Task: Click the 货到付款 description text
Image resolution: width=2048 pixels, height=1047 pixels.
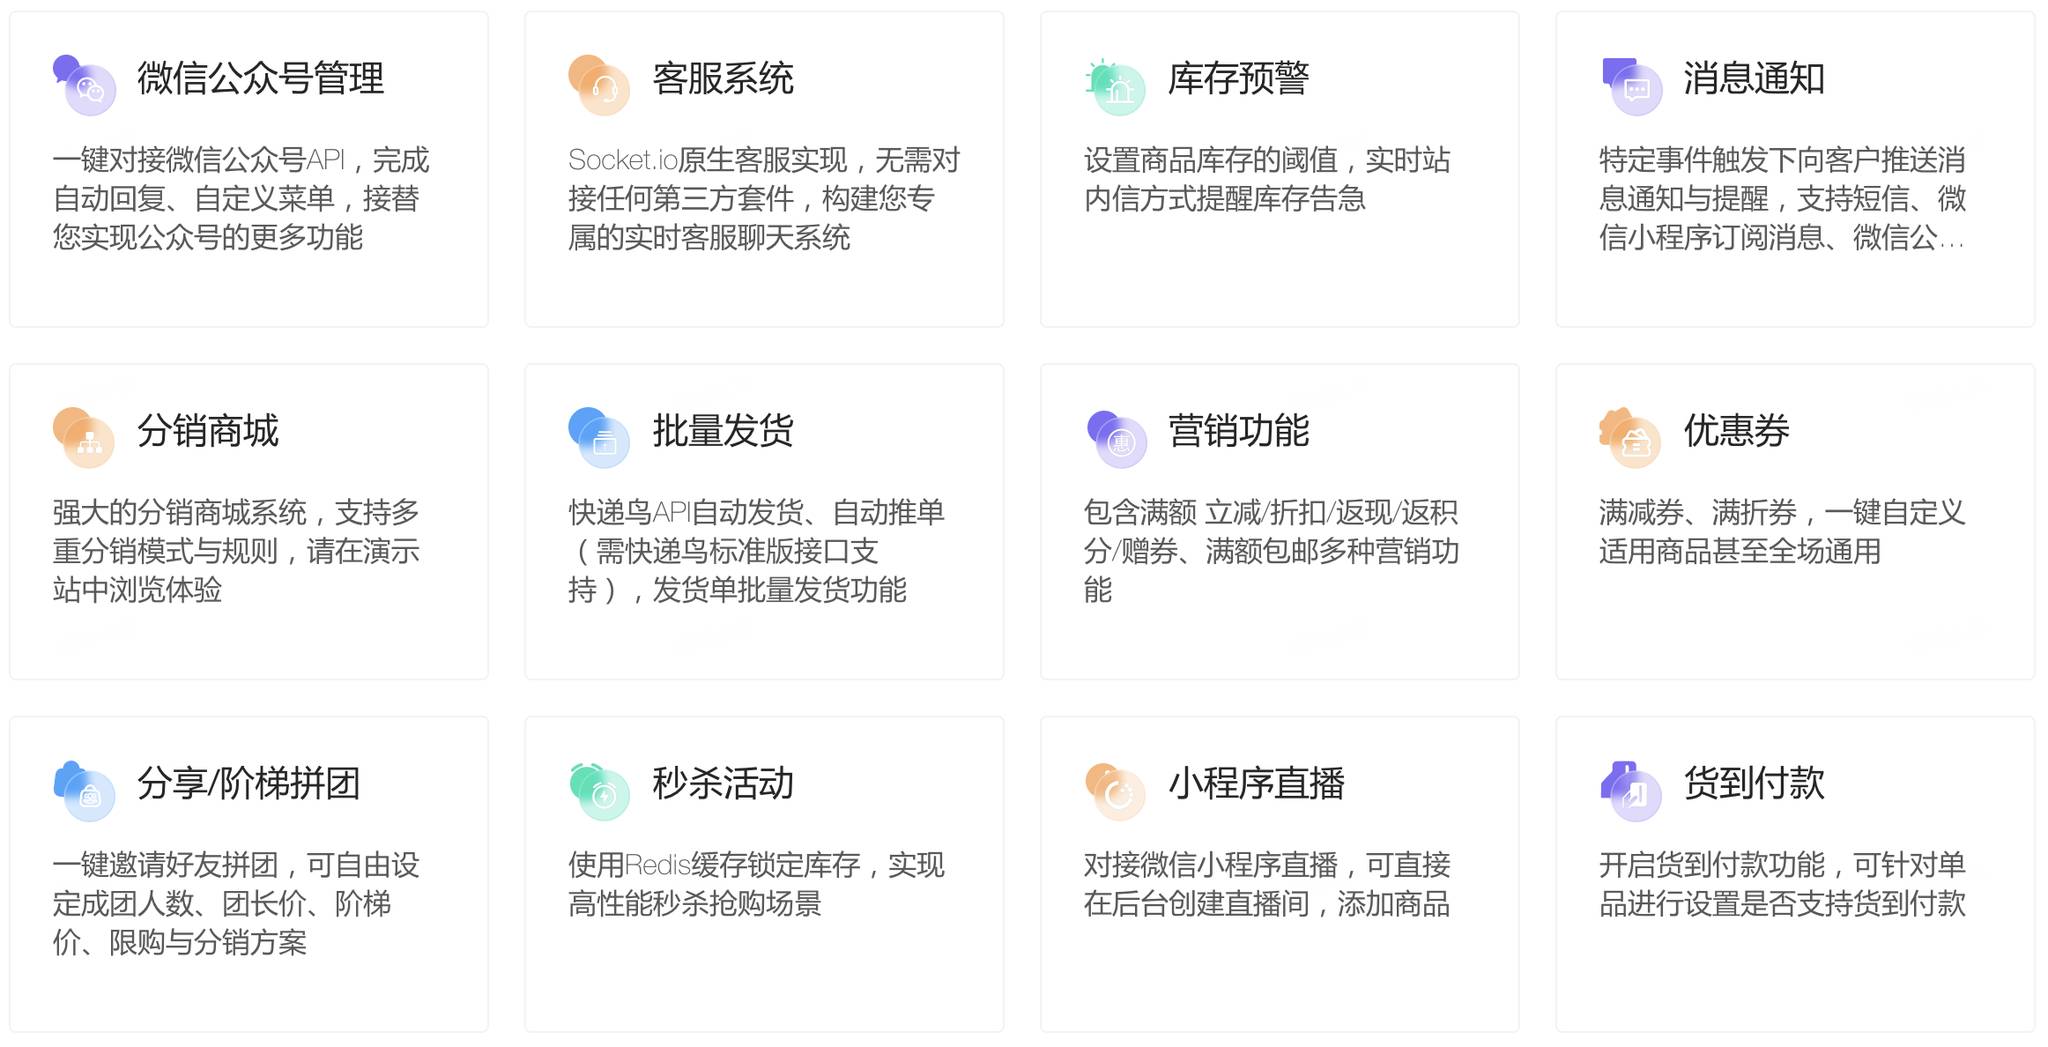Action: click(x=1782, y=884)
